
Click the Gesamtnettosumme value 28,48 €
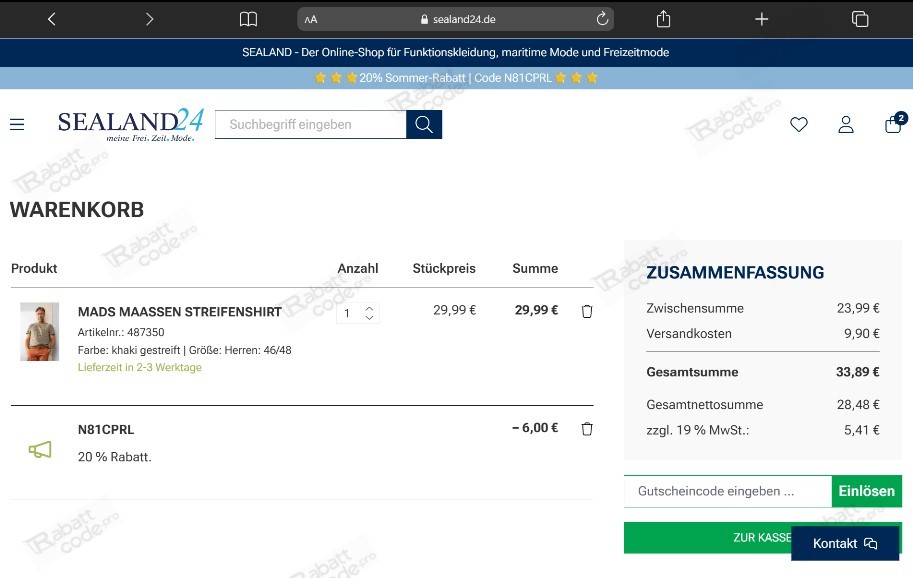click(858, 405)
